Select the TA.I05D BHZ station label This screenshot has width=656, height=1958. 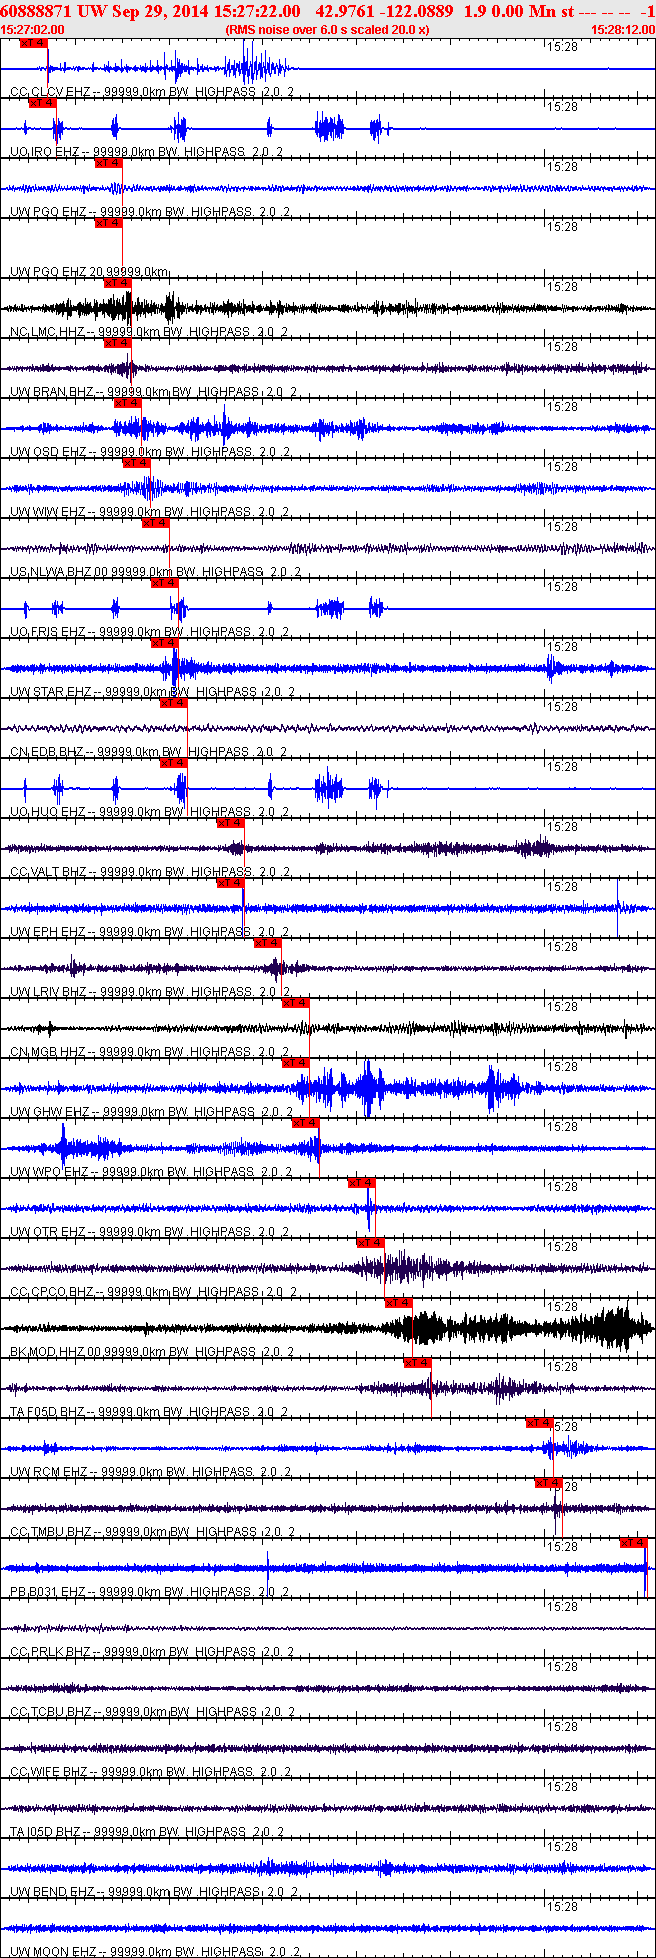[147, 1832]
